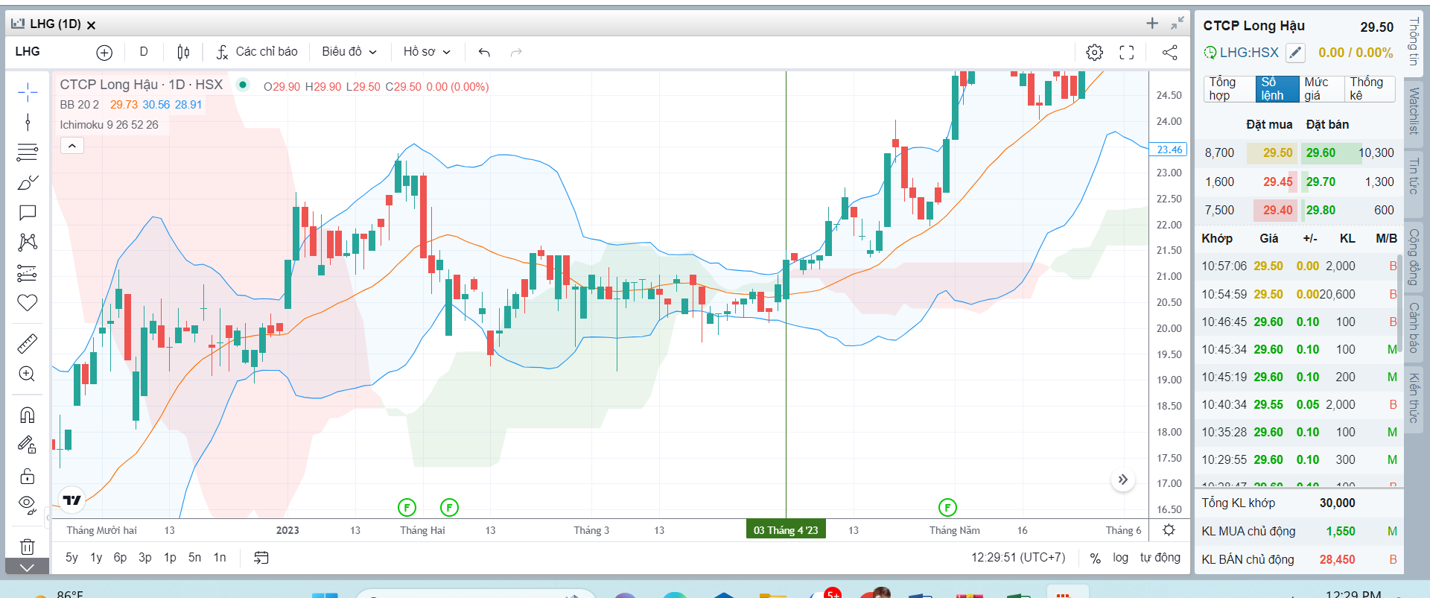This screenshot has width=1437, height=598.
Task: Switch to the Thống kê tab
Action: [1369, 89]
